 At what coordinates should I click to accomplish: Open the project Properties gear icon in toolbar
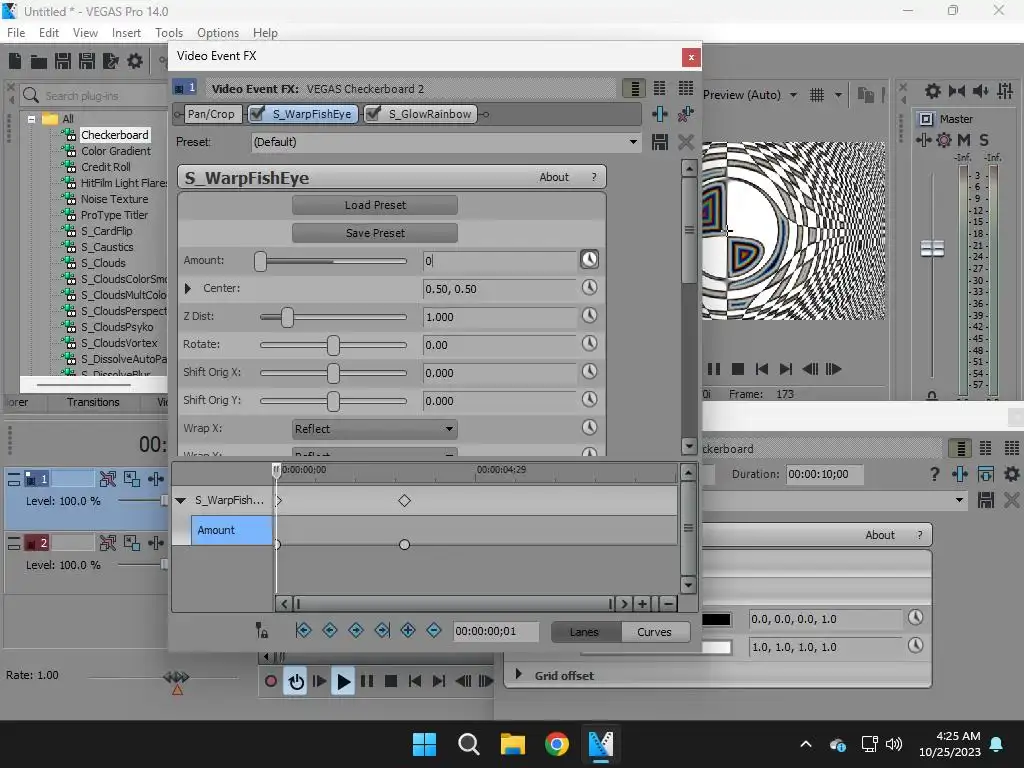(x=135, y=61)
